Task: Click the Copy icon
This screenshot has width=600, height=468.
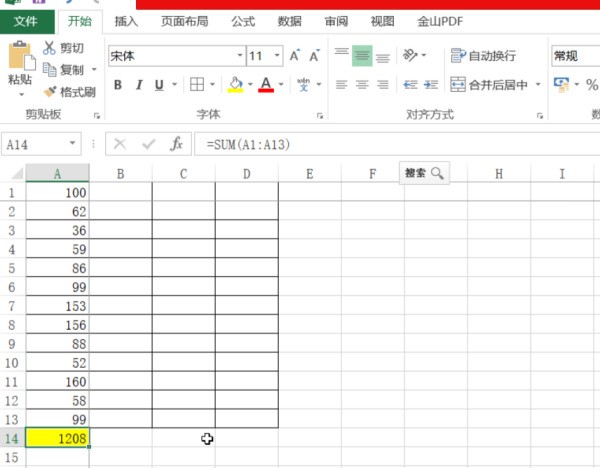Action: [x=49, y=70]
